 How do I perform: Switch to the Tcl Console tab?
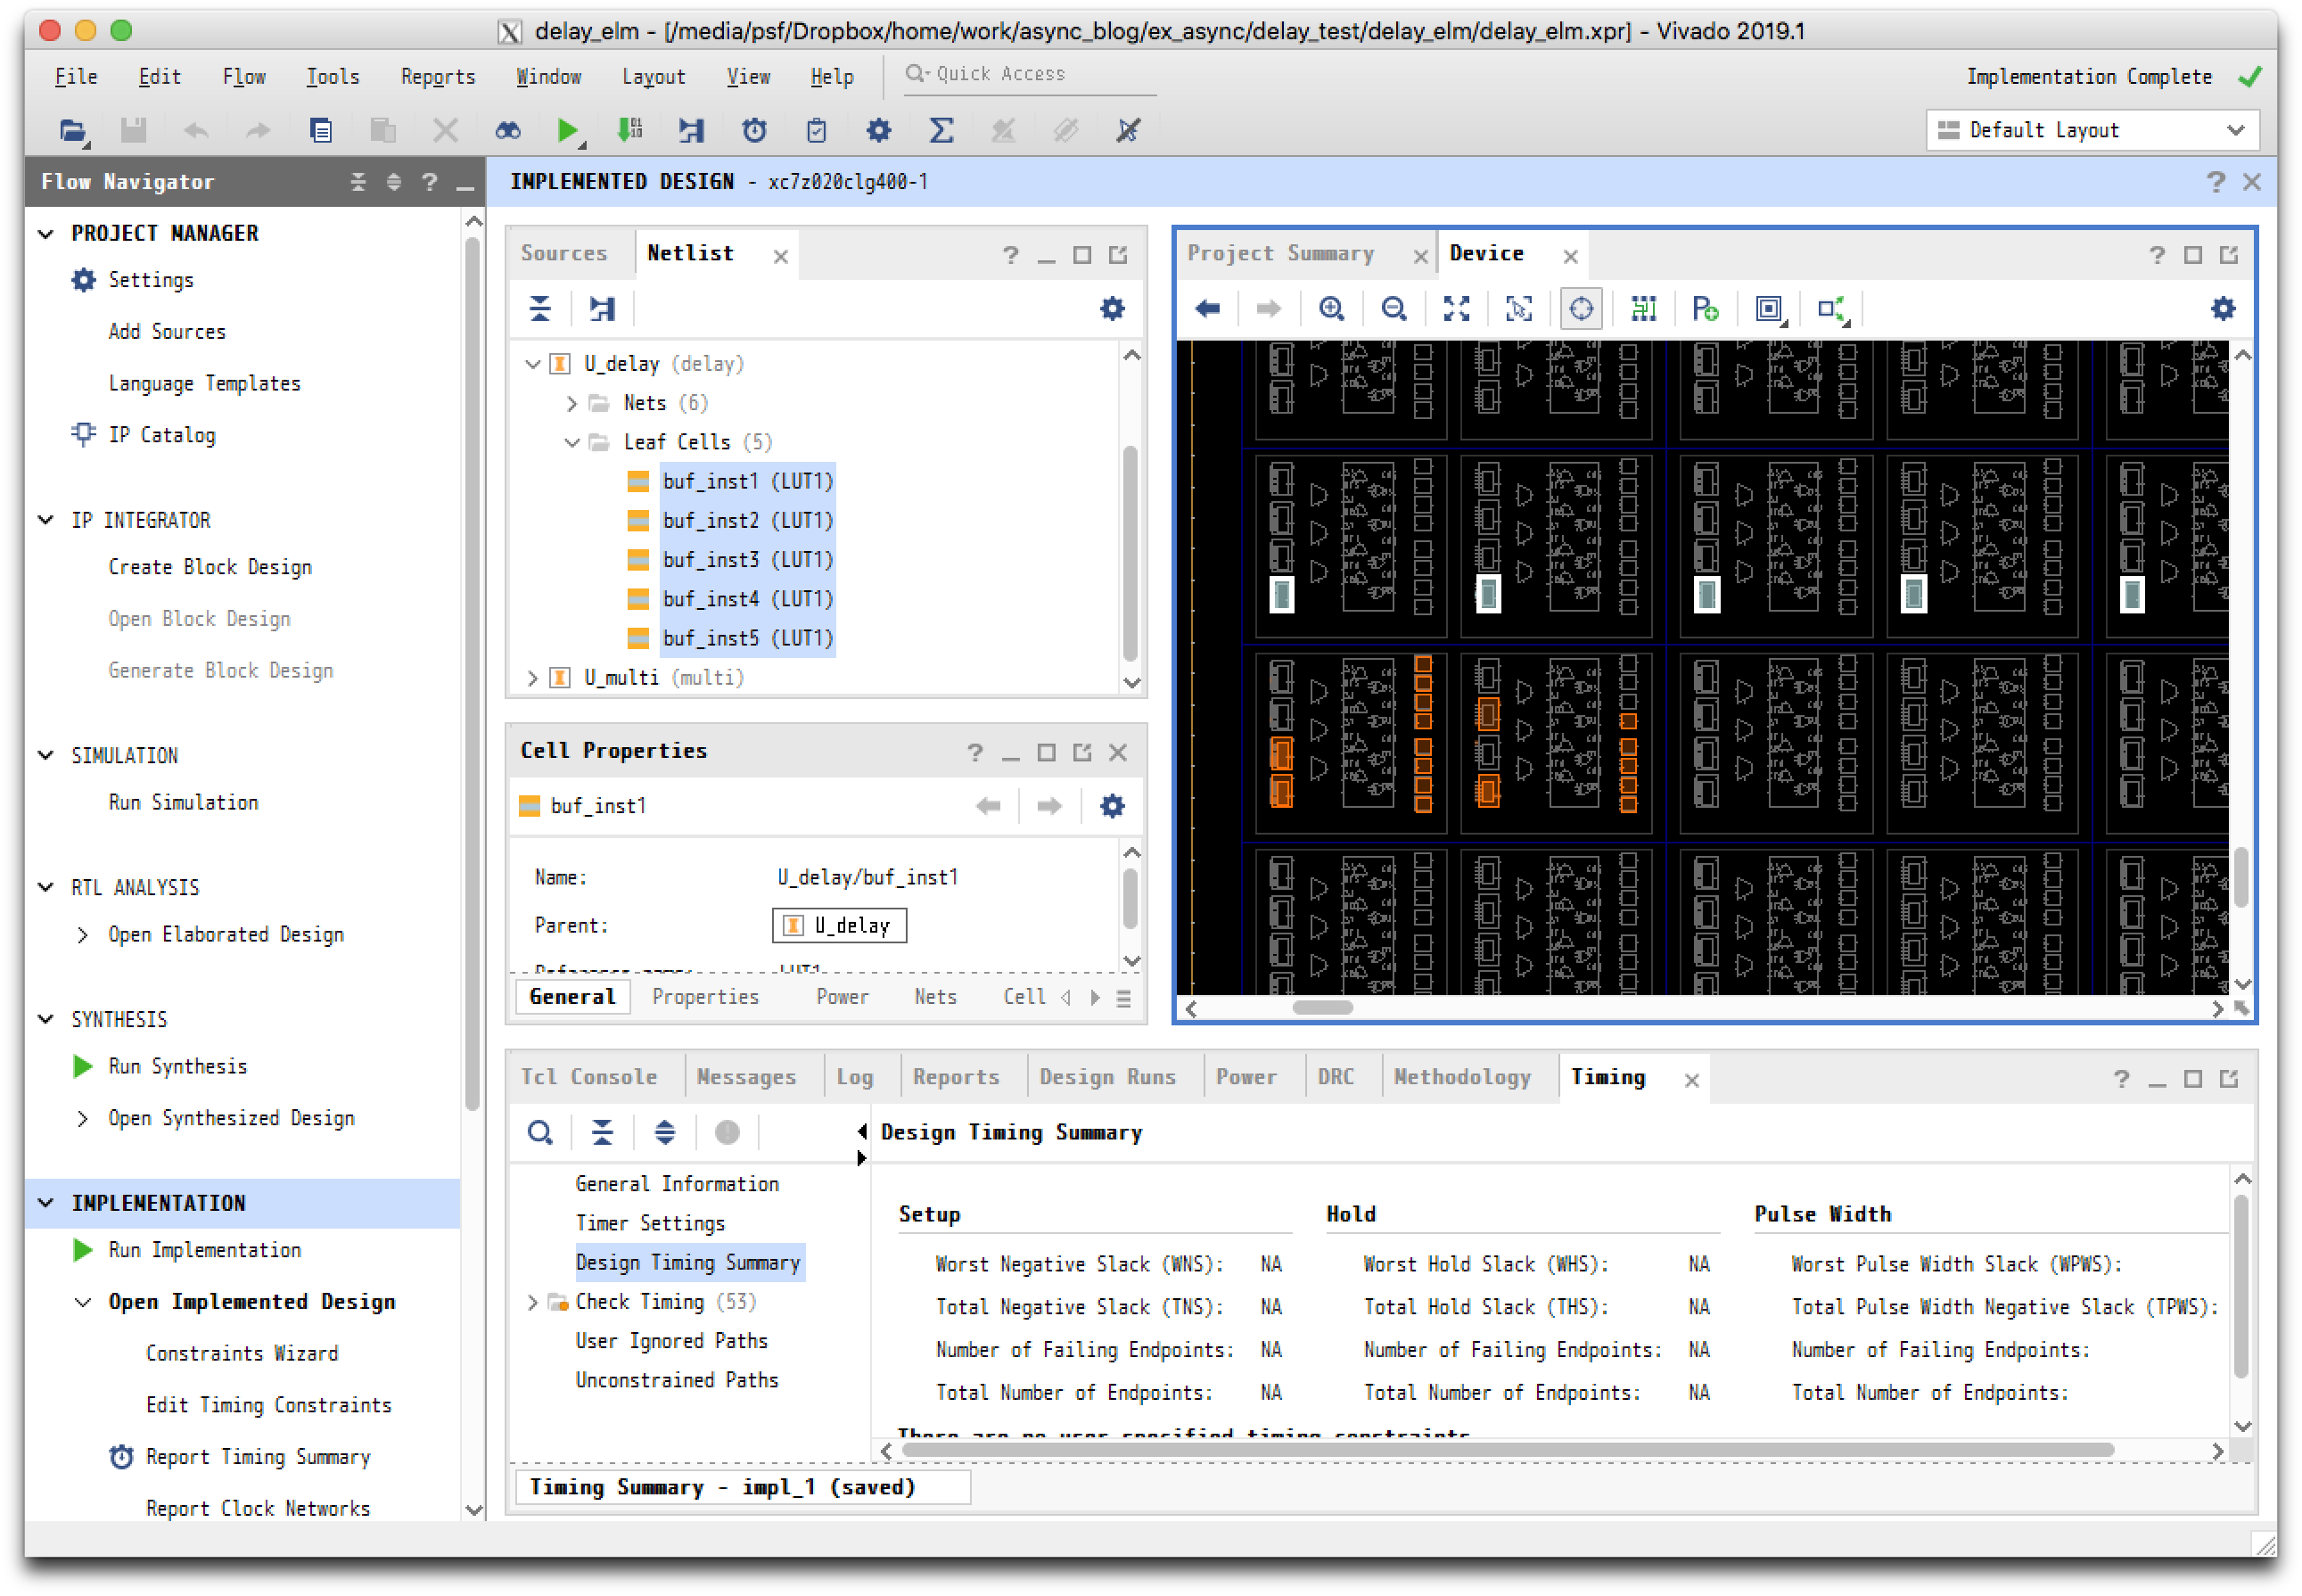[588, 1077]
